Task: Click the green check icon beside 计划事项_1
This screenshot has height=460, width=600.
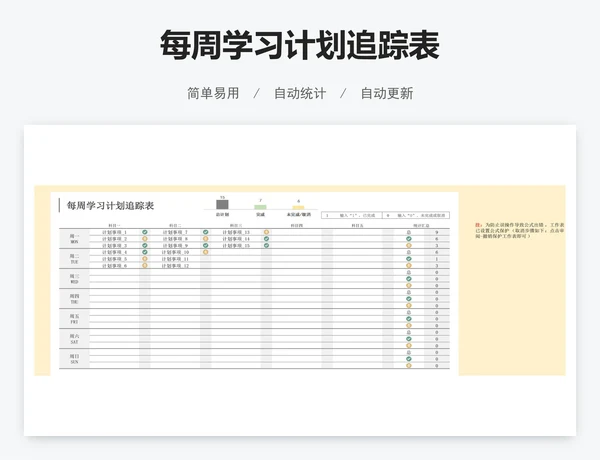Action: (x=145, y=232)
